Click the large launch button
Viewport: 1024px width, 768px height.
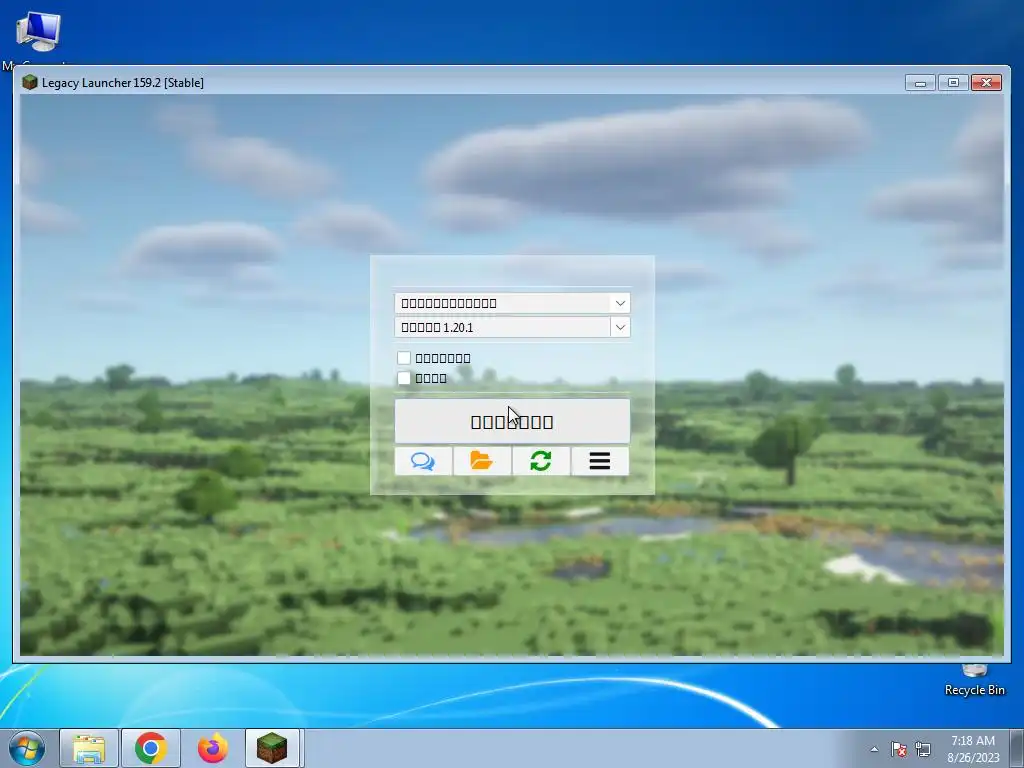pos(512,421)
